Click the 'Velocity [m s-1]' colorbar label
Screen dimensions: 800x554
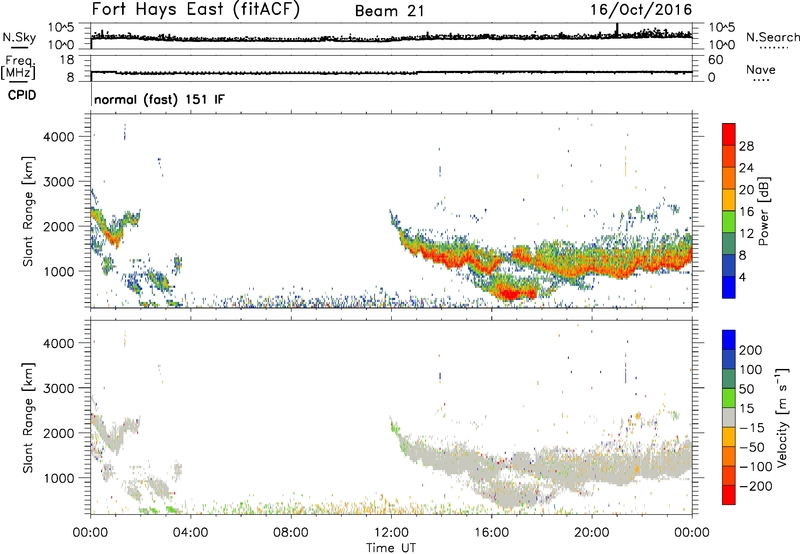[x=782, y=417]
